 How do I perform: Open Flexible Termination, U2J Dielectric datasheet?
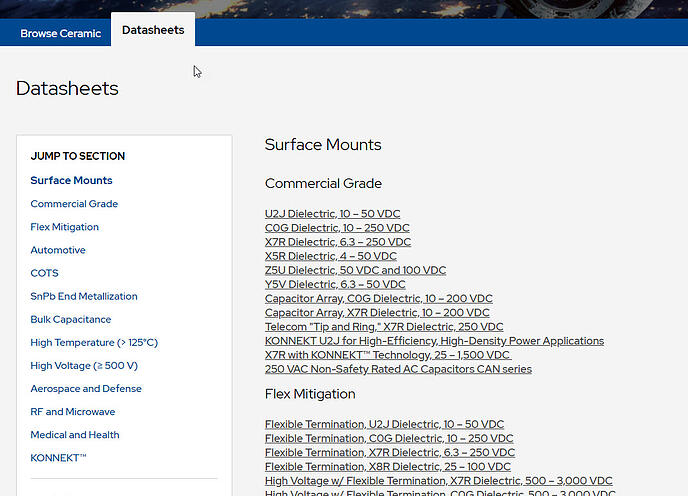pos(384,424)
